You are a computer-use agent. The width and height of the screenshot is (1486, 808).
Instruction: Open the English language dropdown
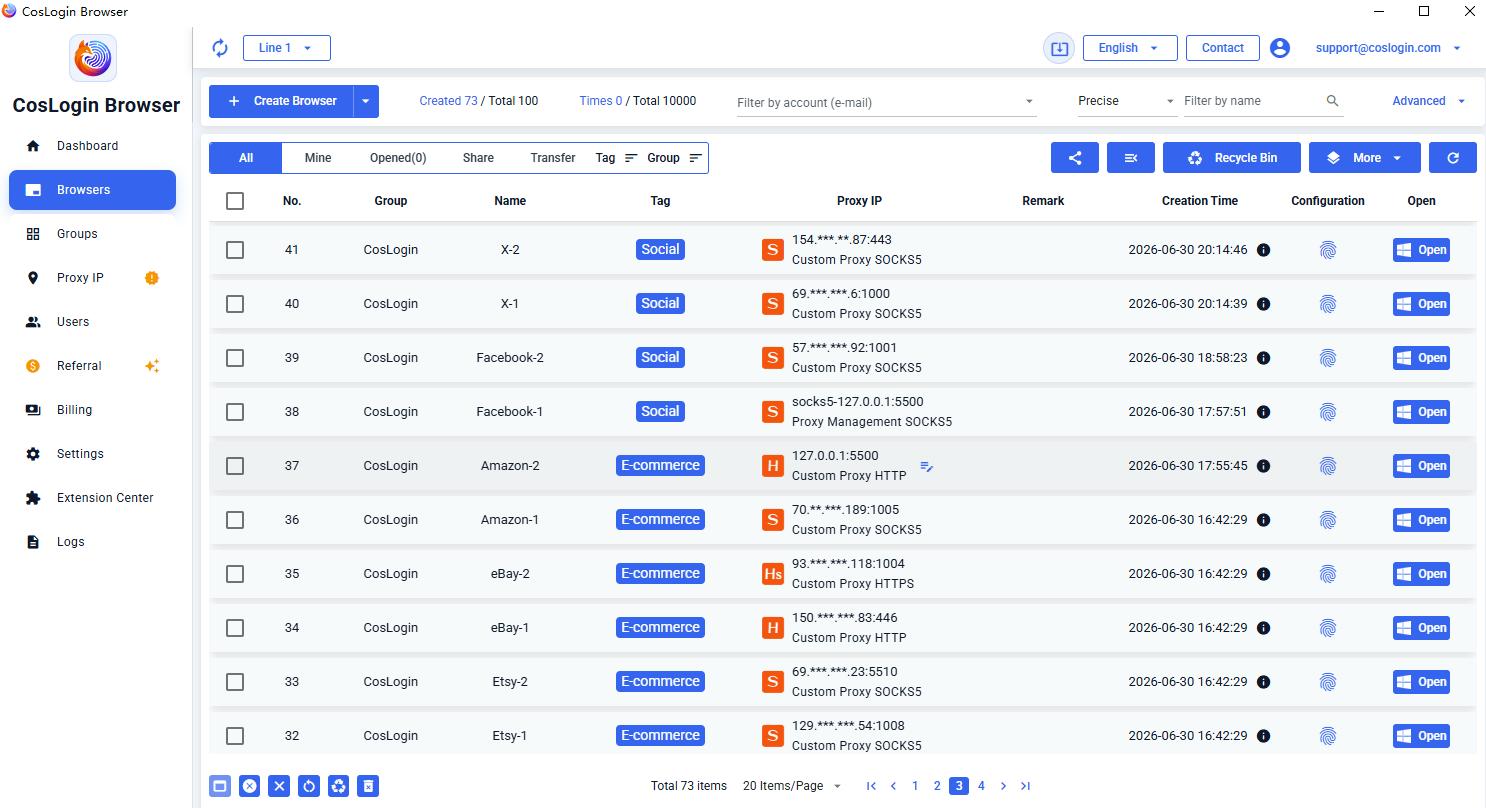1129,48
